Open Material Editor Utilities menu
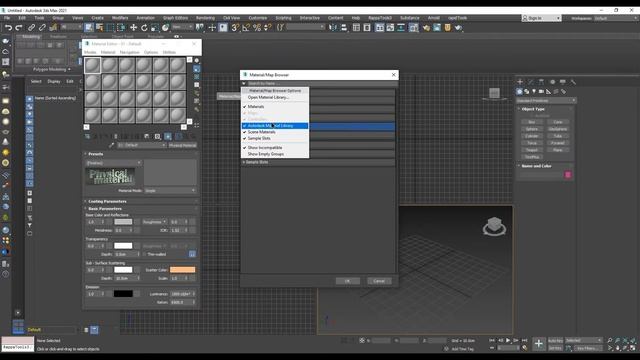Screen dimensions: 640x360 [169, 52]
